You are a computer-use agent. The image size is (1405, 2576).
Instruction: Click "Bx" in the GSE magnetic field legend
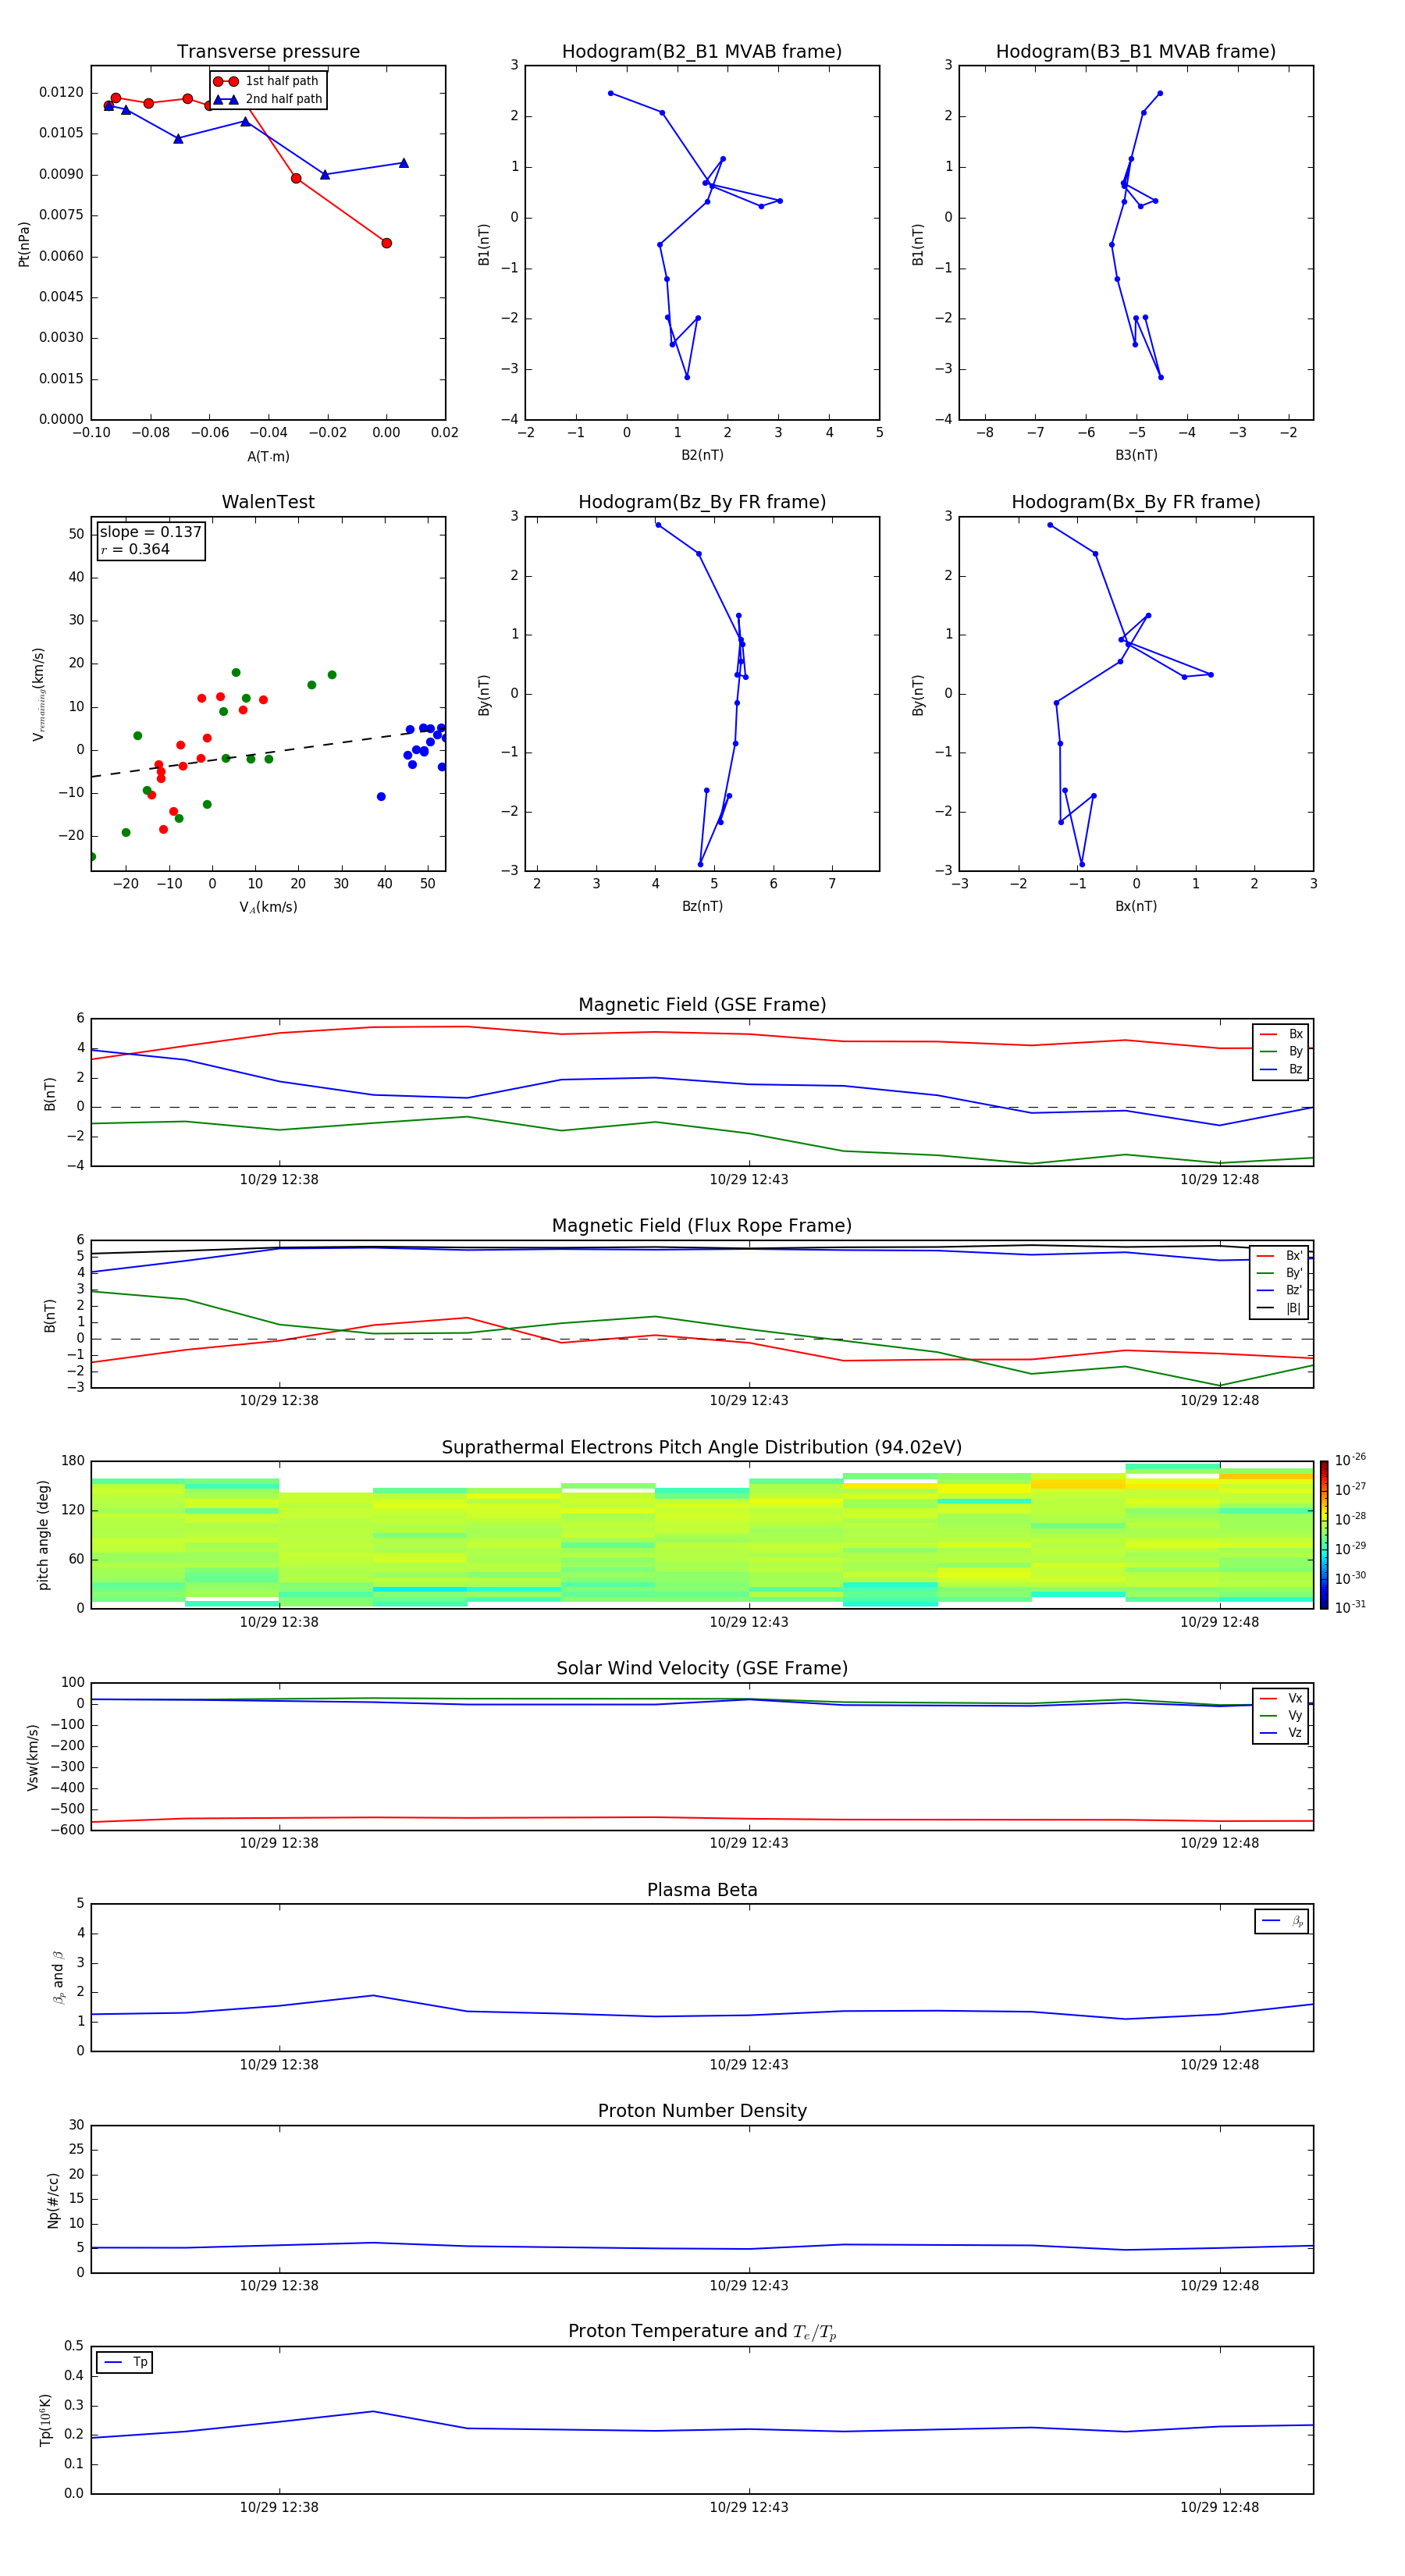coord(1295,1034)
